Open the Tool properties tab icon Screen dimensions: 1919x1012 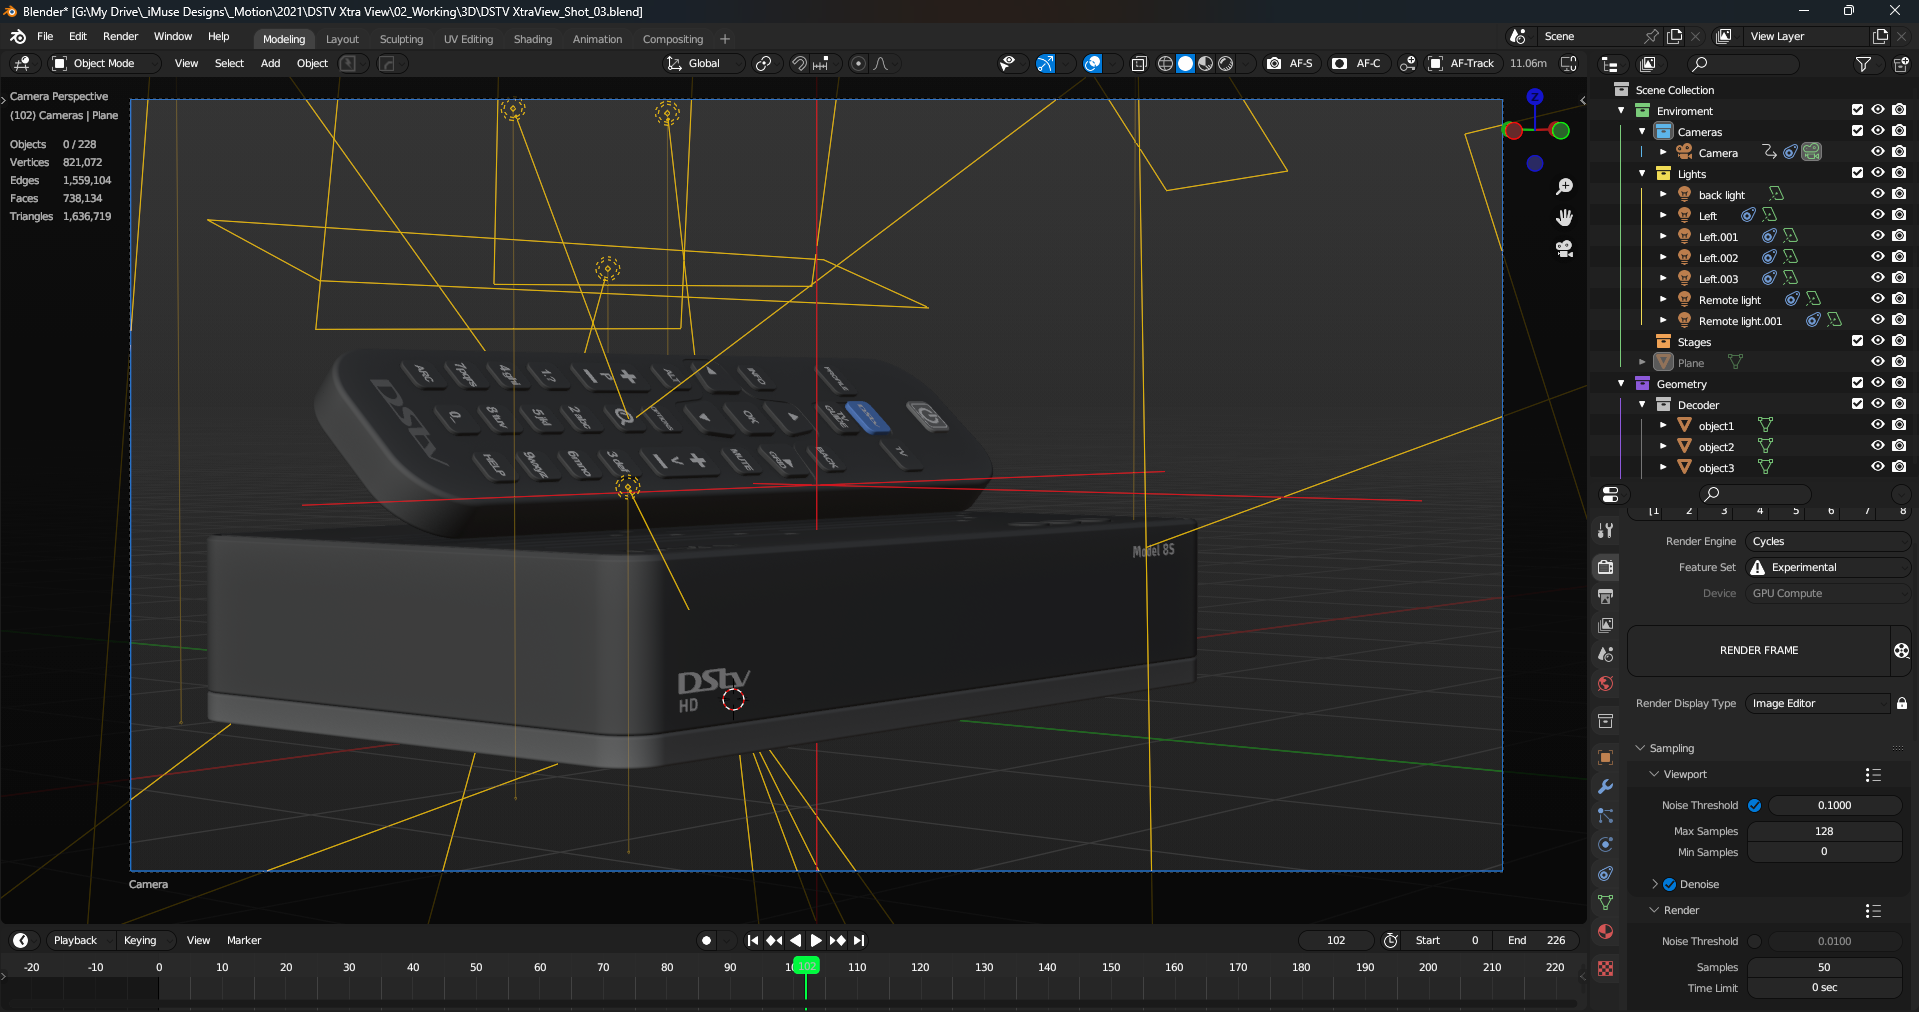pyautogui.click(x=1606, y=531)
